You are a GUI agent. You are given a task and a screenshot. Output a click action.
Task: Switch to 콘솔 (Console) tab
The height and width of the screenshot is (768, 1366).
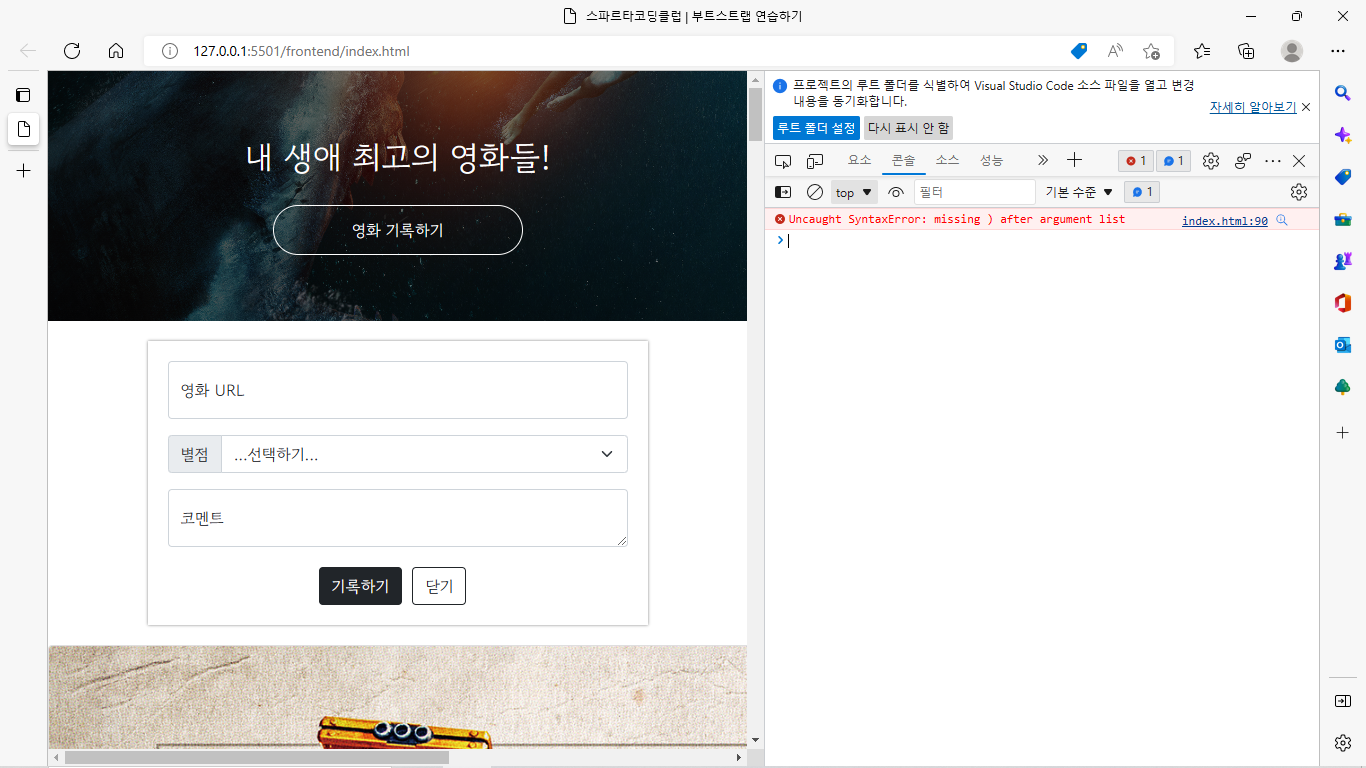tap(903, 160)
